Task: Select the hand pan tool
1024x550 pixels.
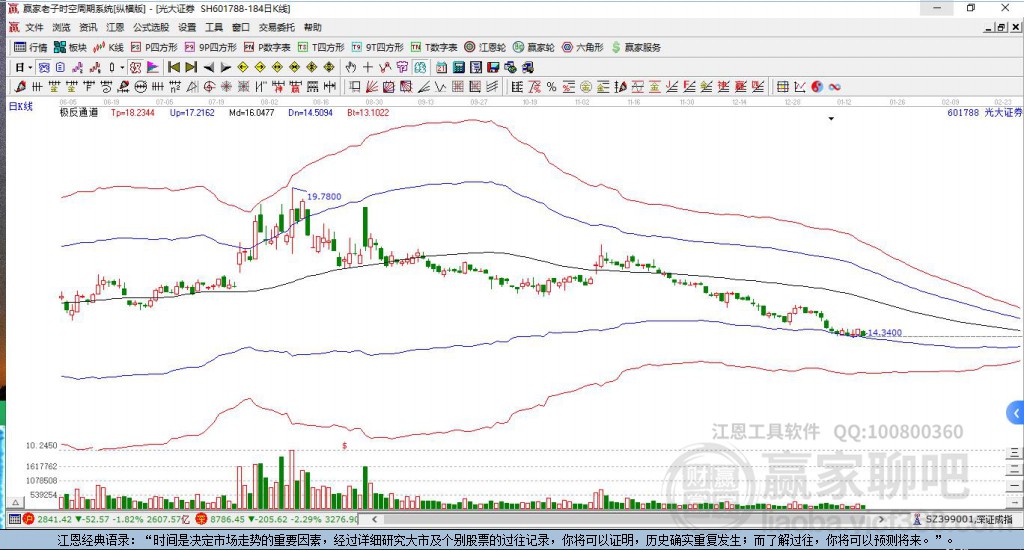Action: pyautogui.click(x=351, y=67)
